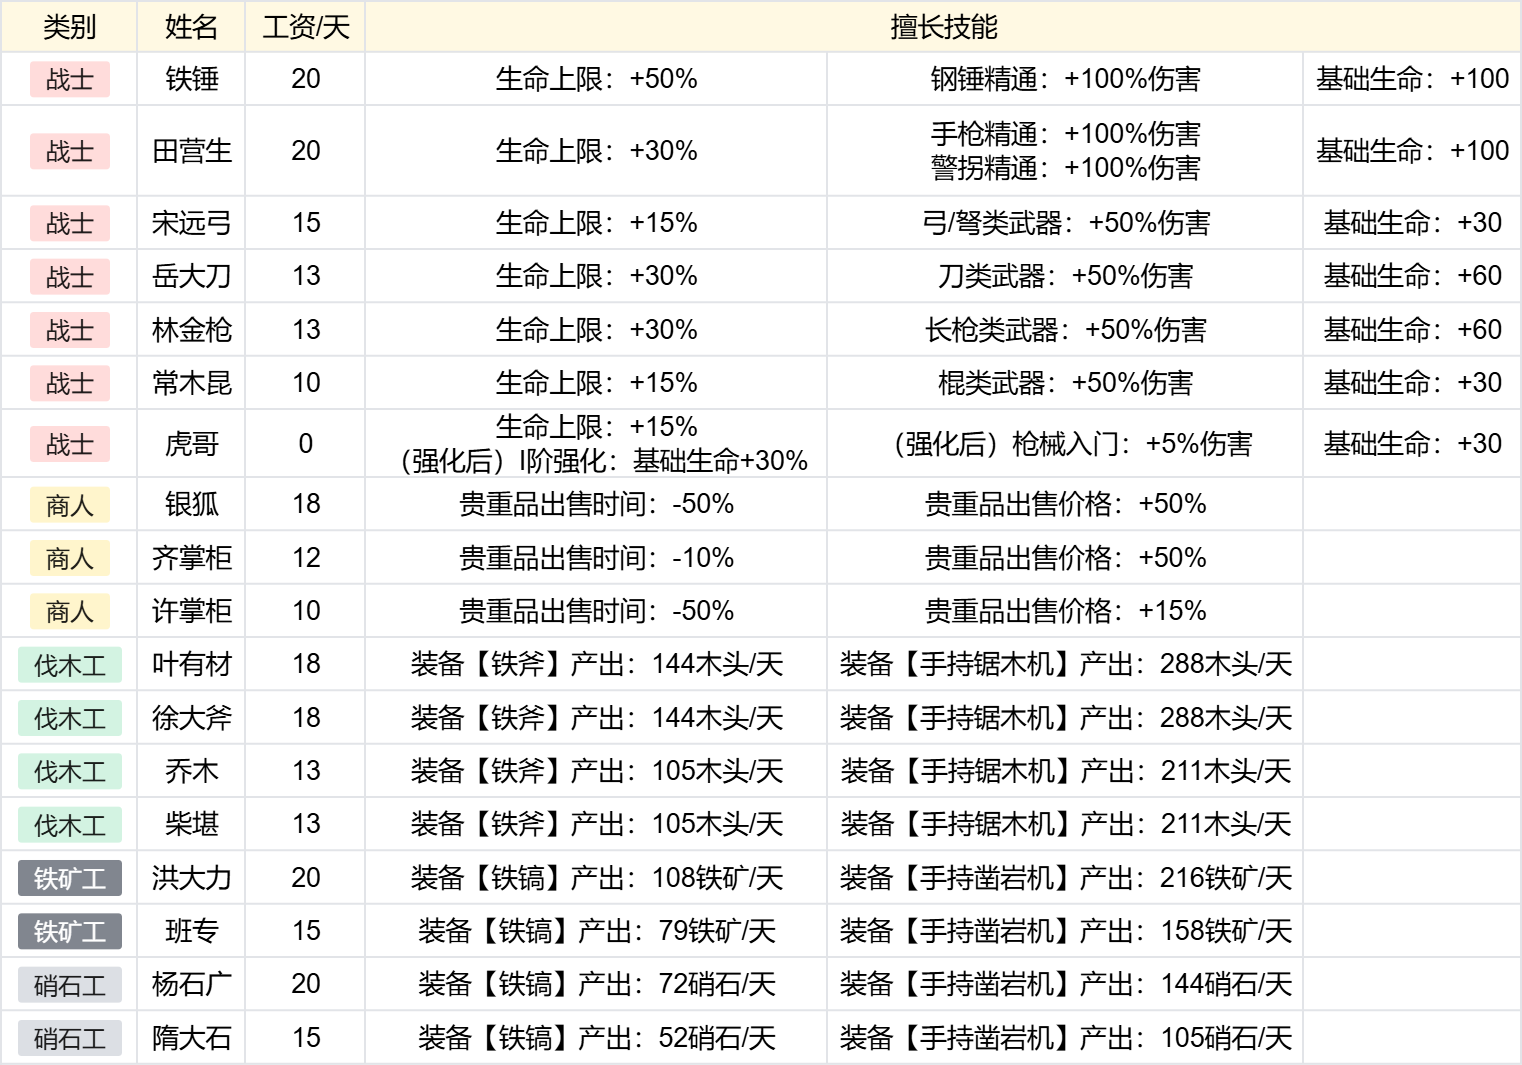Image resolution: width=1522 pixels, height=1065 pixels.
Task: Select the 刀类武器 +50%伤害 cell
Action: 1065,276
